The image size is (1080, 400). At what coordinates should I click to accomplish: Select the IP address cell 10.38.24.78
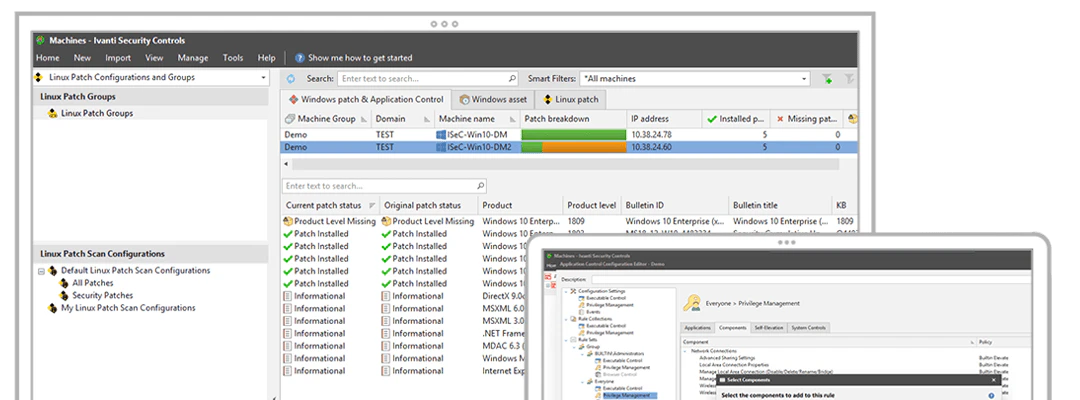[651, 135]
